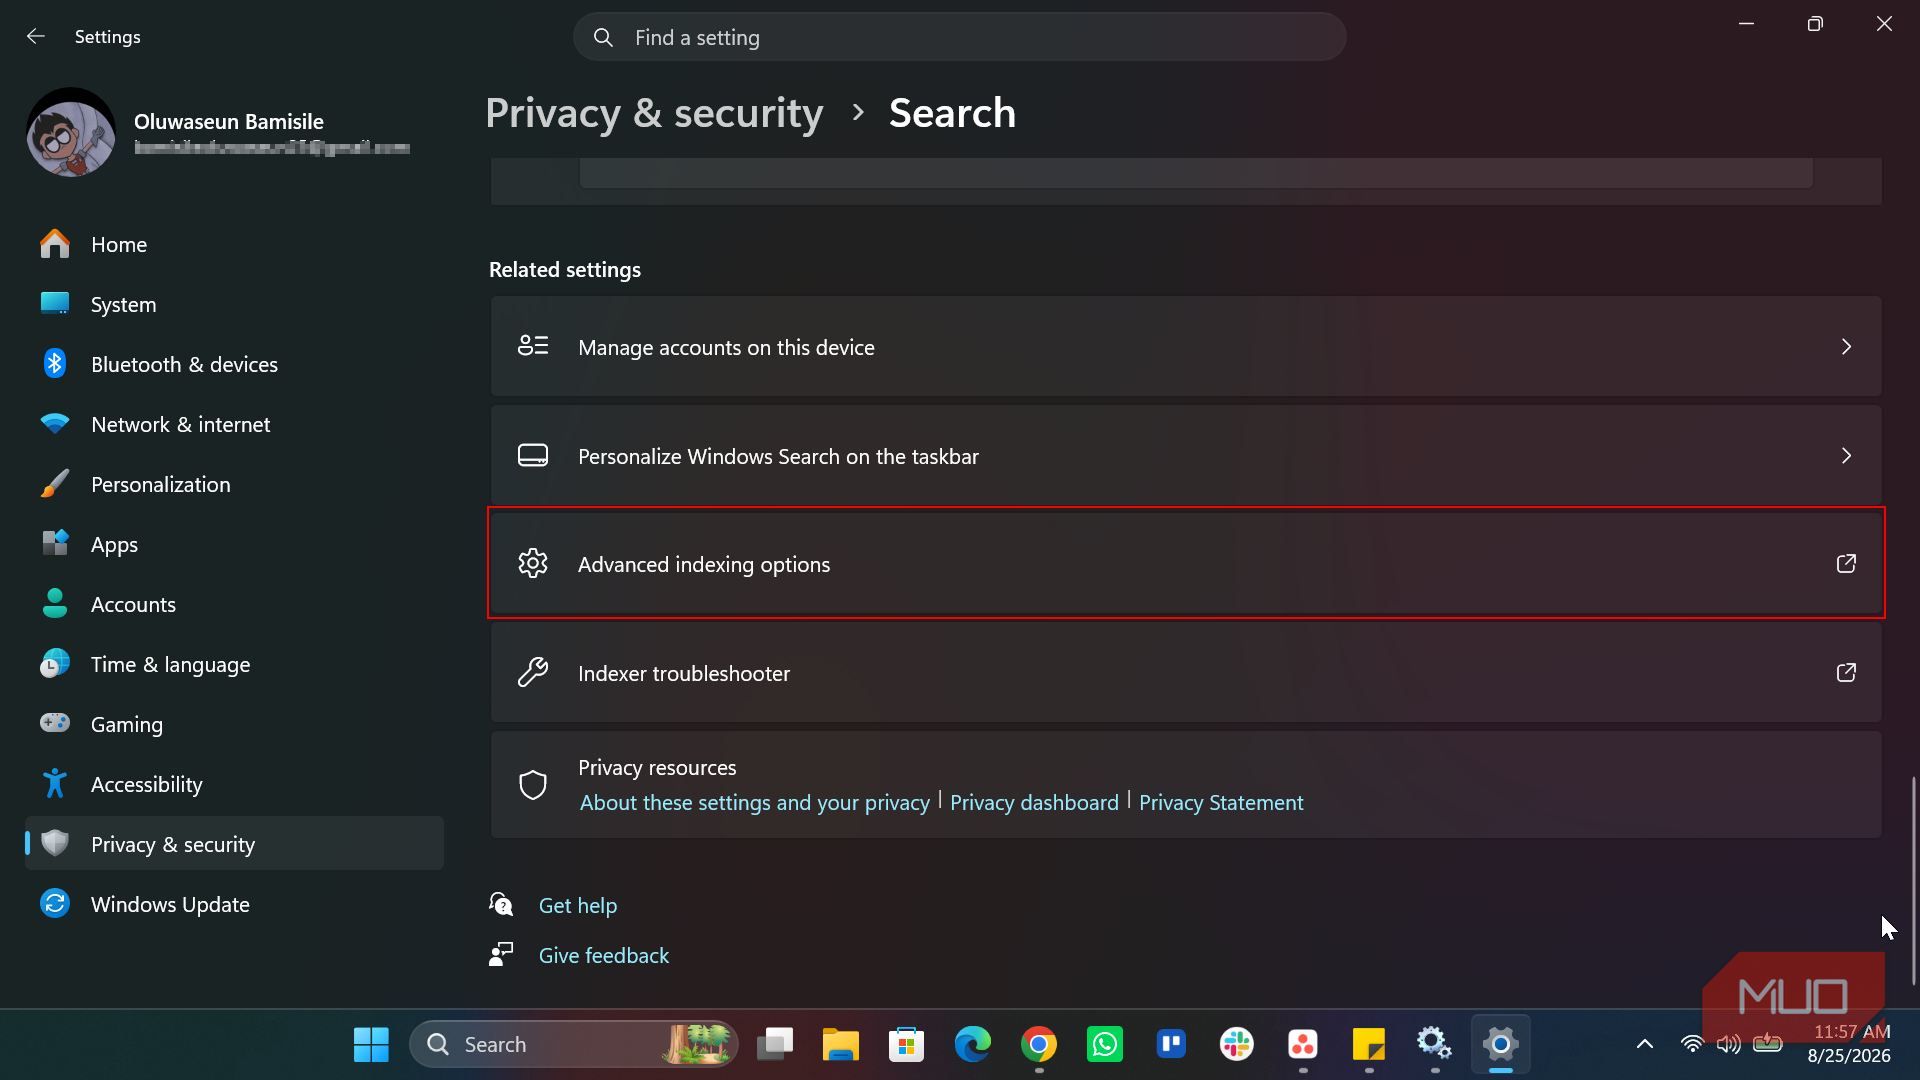Viewport: 1920px width, 1080px height.
Task: Click external-link icon for Advanced indexing options
Action: (1846, 564)
